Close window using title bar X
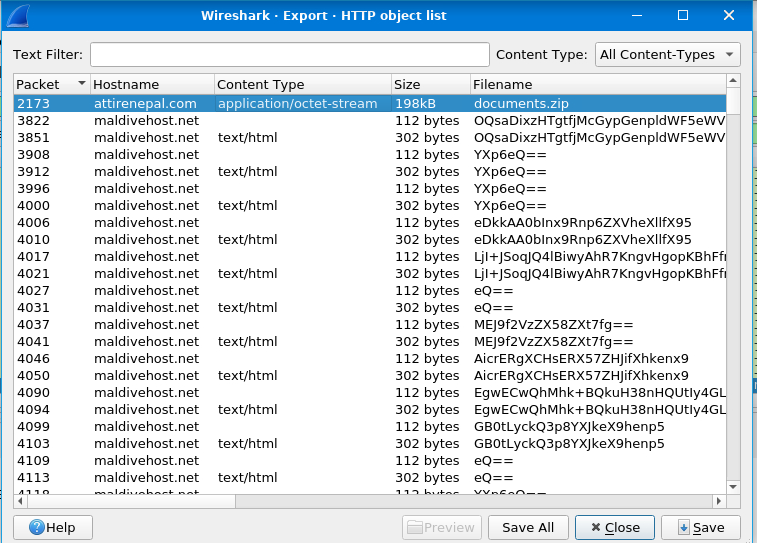The width and height of the screenshot is (757, 543). pos(729,15)
